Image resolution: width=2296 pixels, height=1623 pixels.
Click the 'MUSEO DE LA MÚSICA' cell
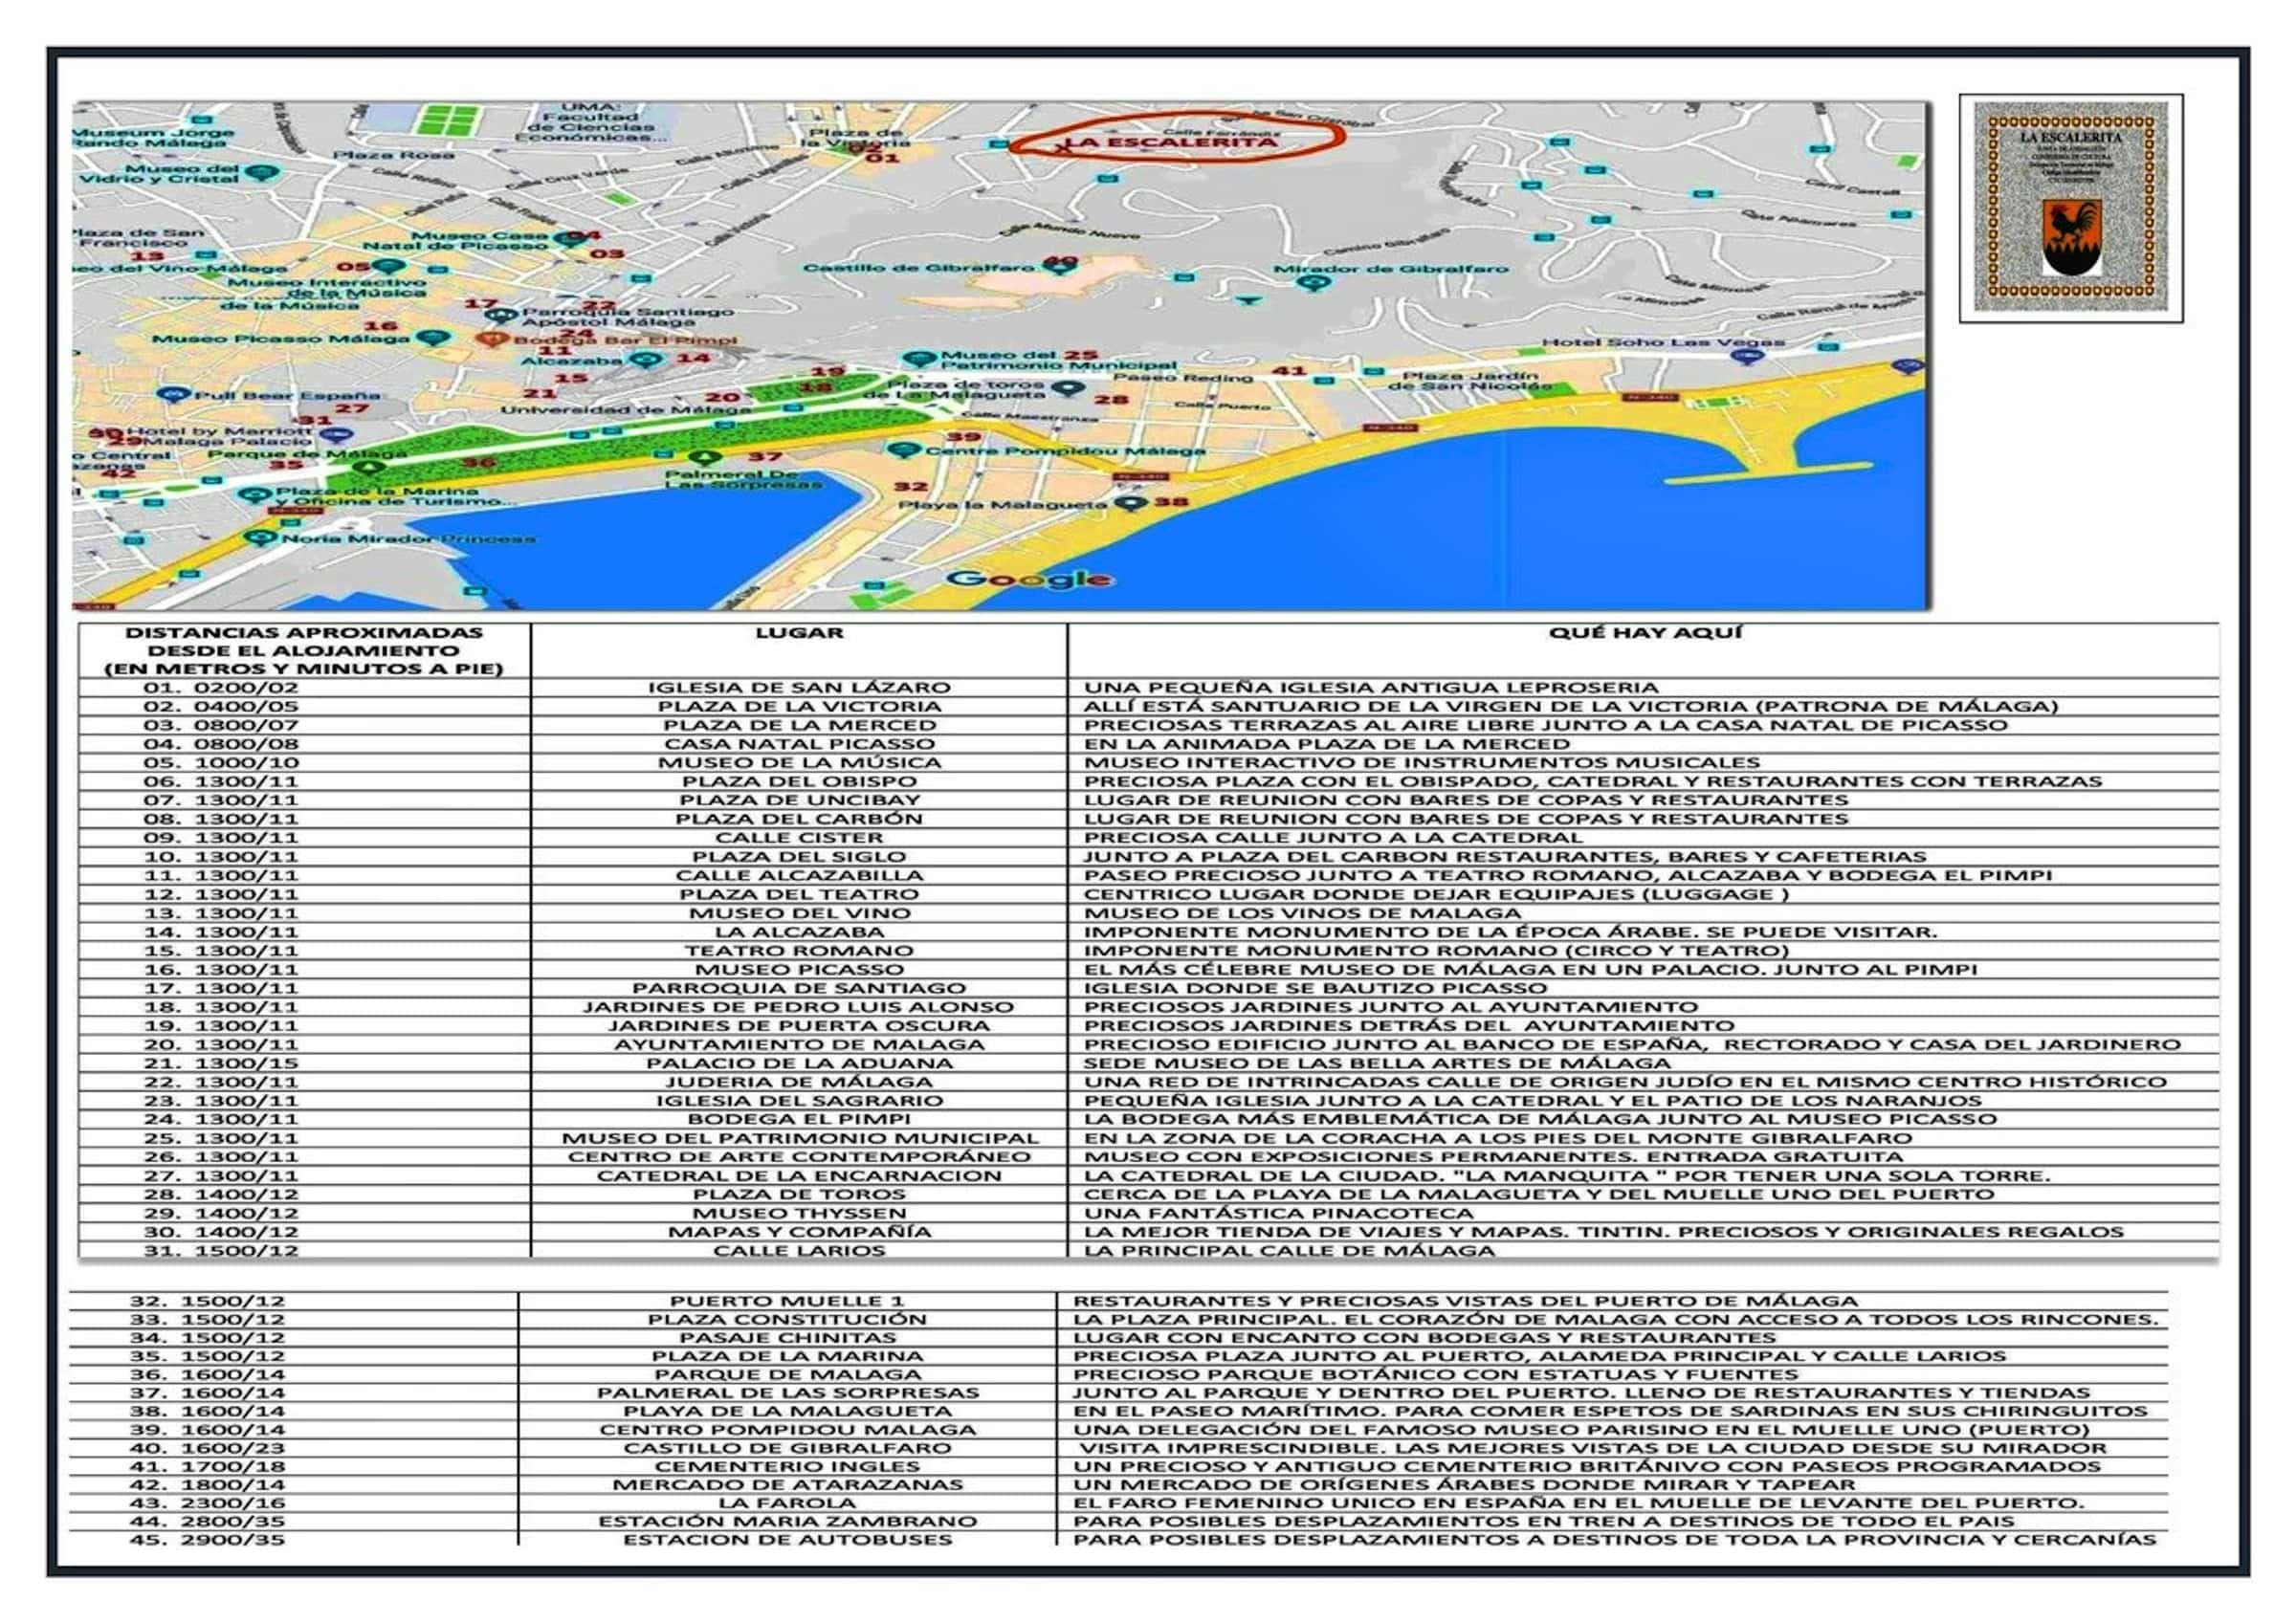point(799,762)
